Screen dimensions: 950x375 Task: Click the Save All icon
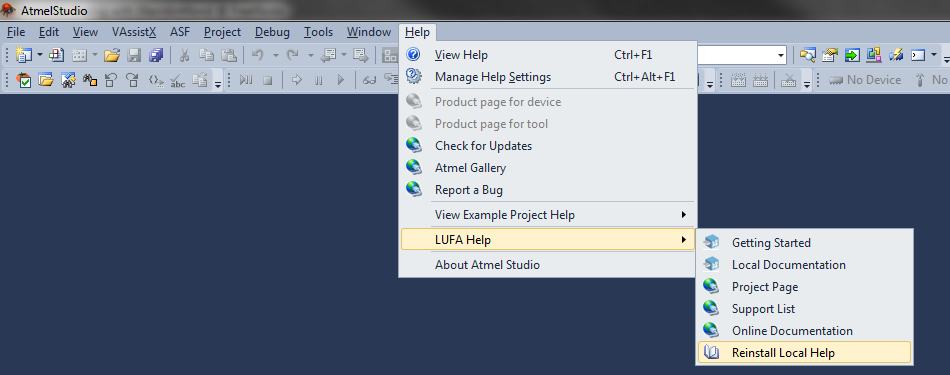[x=156, y=55]
